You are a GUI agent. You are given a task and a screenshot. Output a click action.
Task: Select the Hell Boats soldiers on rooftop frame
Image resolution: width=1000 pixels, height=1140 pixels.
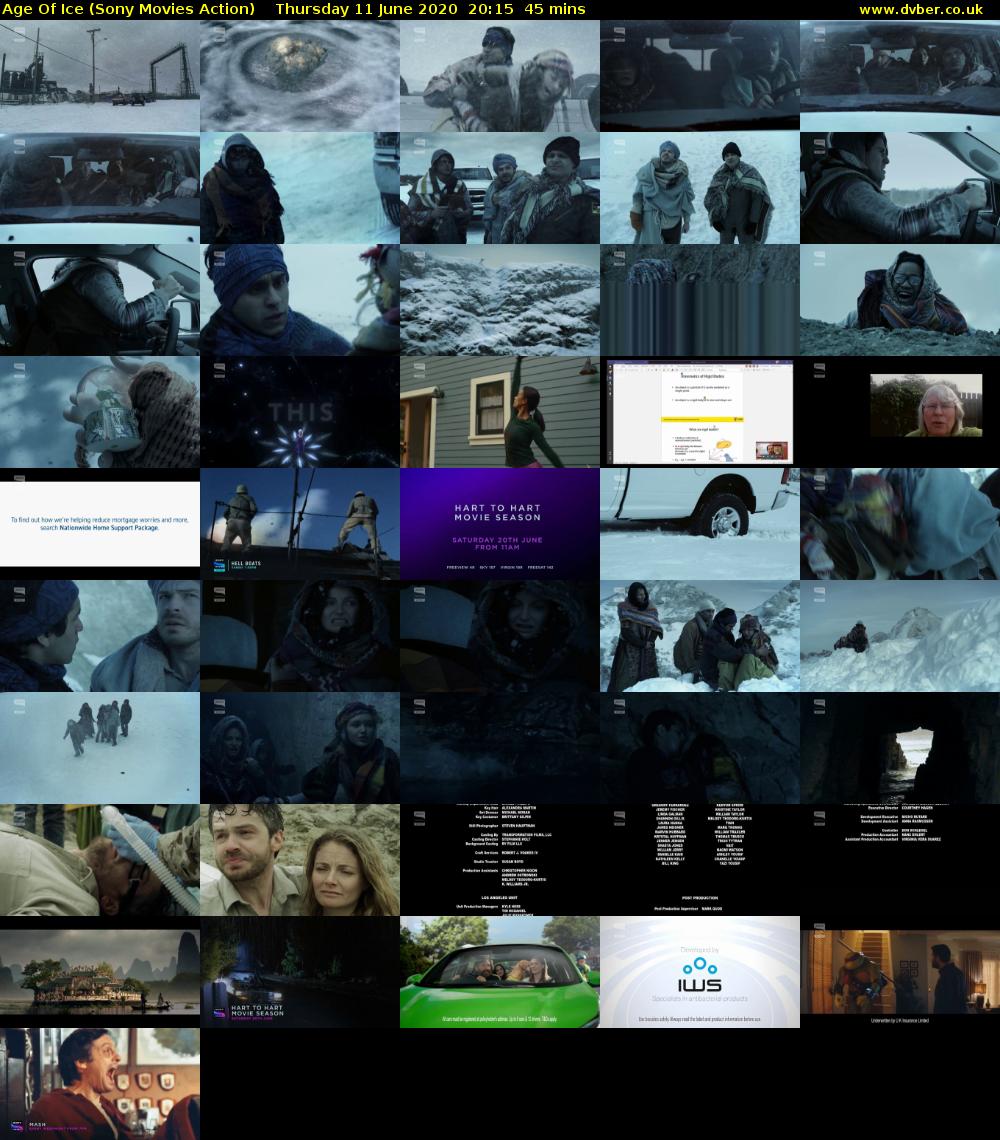click(x=300, y=523)
